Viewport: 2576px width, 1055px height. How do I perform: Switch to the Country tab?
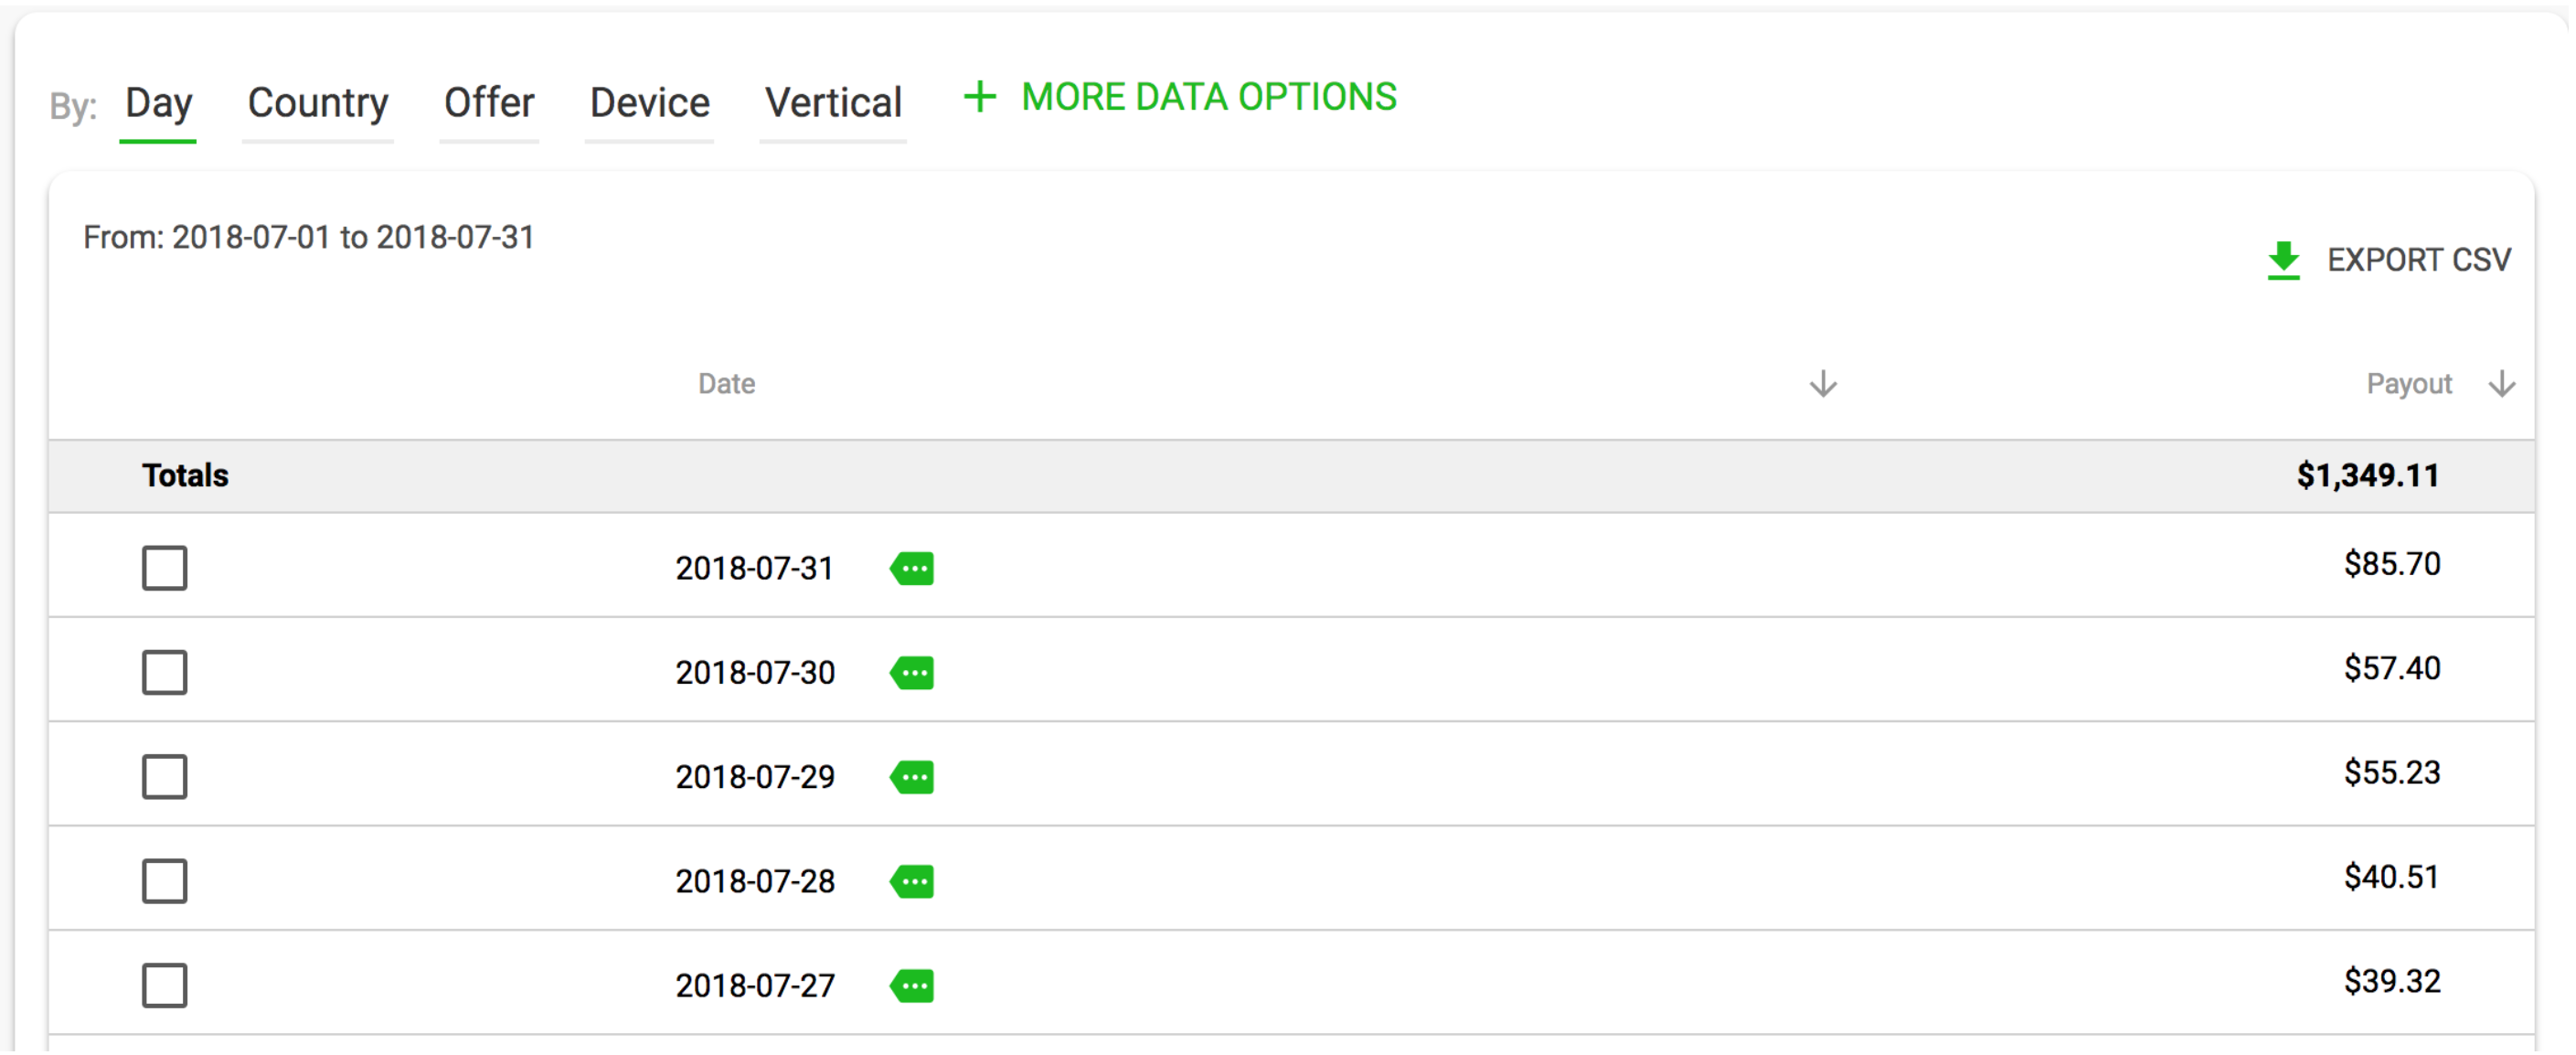pos(318,103)
